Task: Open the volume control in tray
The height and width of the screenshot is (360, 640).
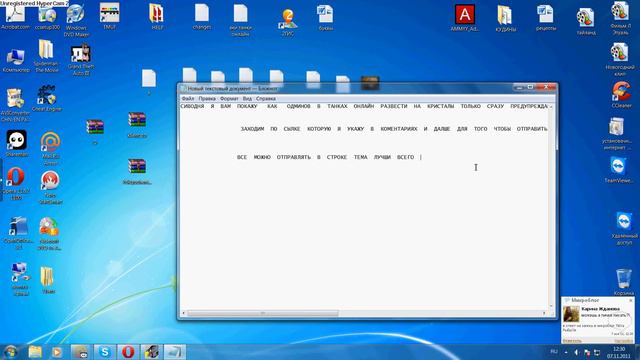Action: click(577, 352)
